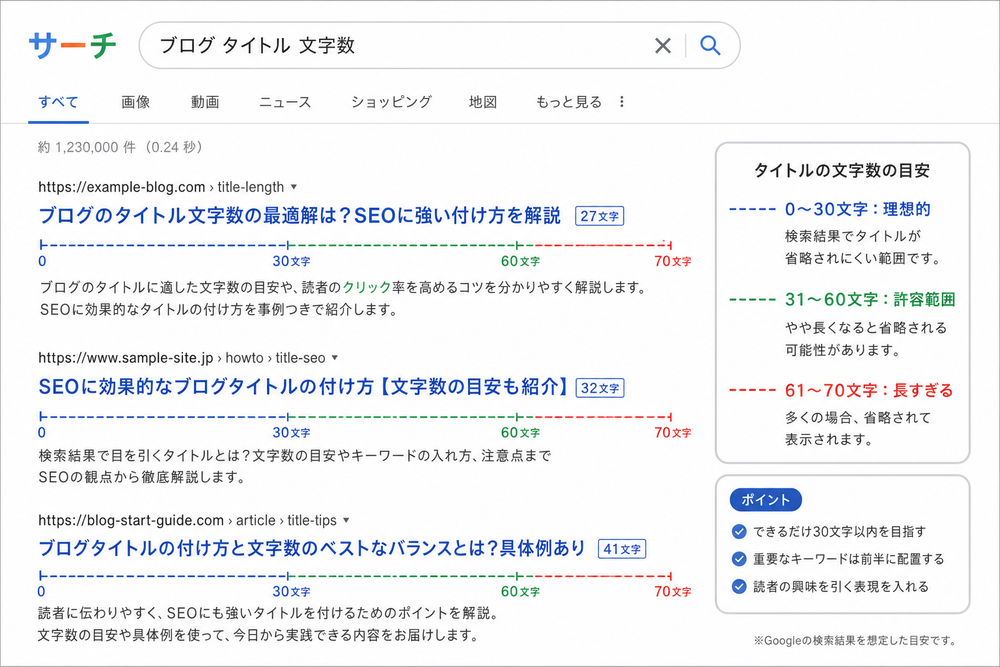The image size is (1000, 667).
Task: Click the checkmark beside 読者の興味を引く表現を入れる
Action: click(x=739, y=587)
